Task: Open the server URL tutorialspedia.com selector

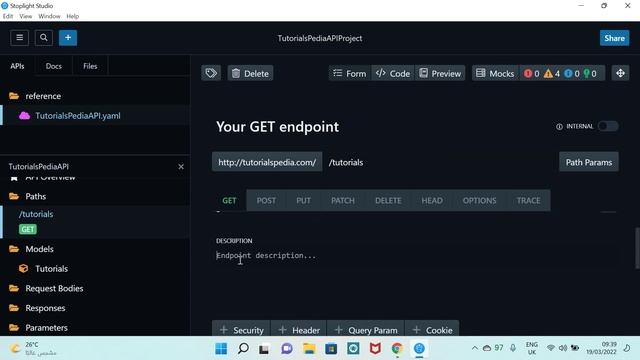Action: [267, 162]
